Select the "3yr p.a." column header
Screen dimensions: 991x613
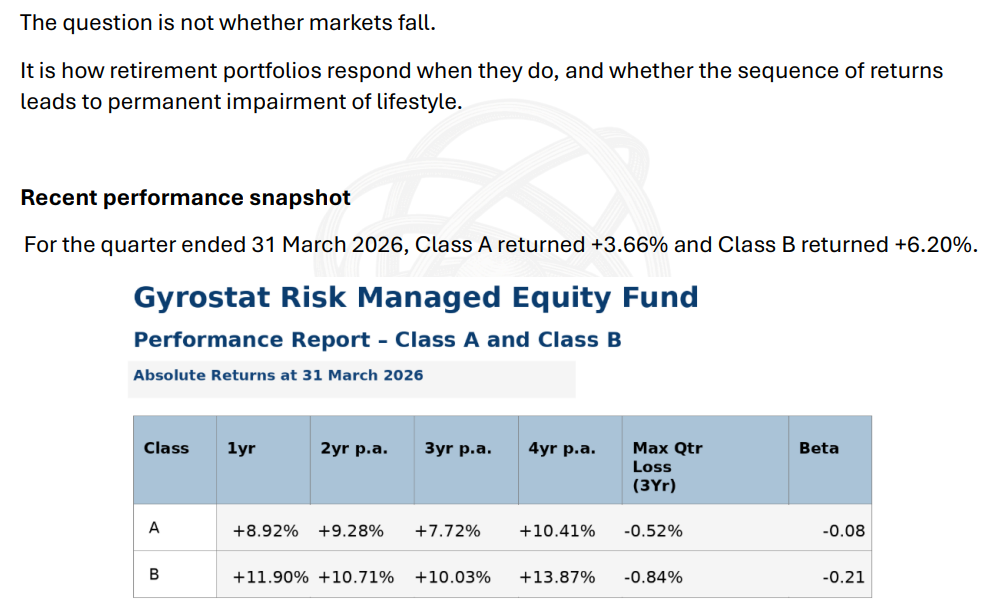coord(458,449)
